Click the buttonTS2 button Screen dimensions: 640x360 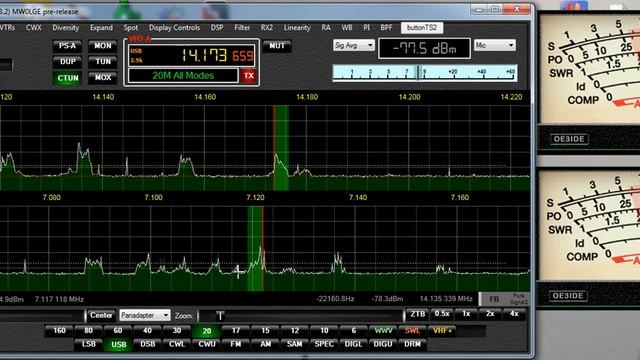coord(422,28)
